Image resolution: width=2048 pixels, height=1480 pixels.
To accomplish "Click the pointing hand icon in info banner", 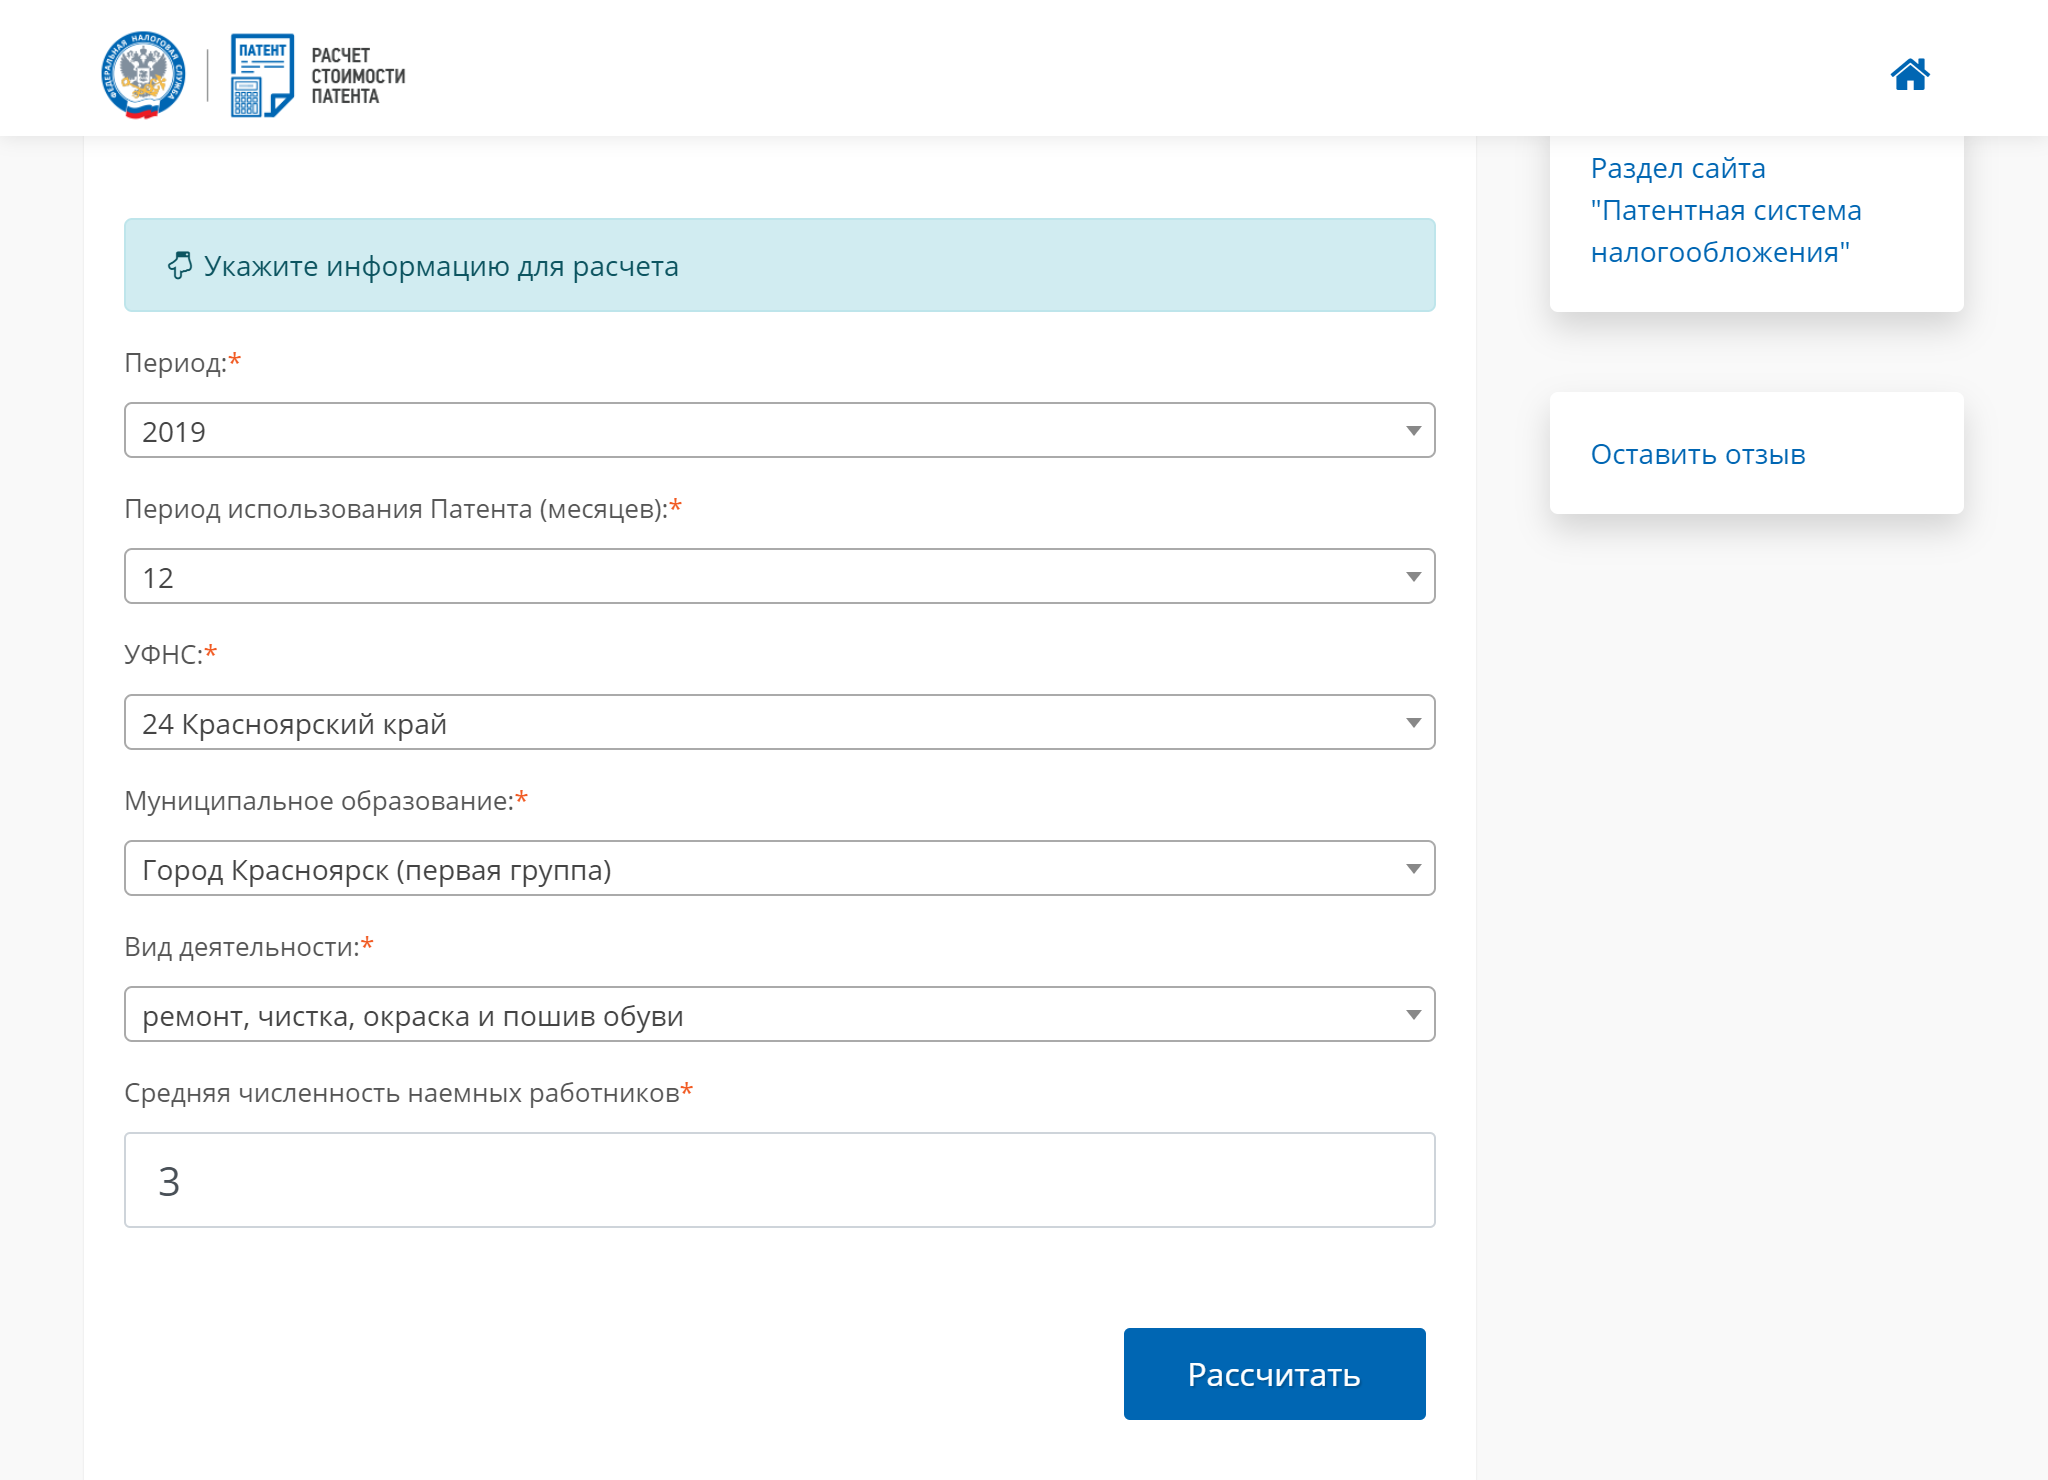I will (180, 265).
